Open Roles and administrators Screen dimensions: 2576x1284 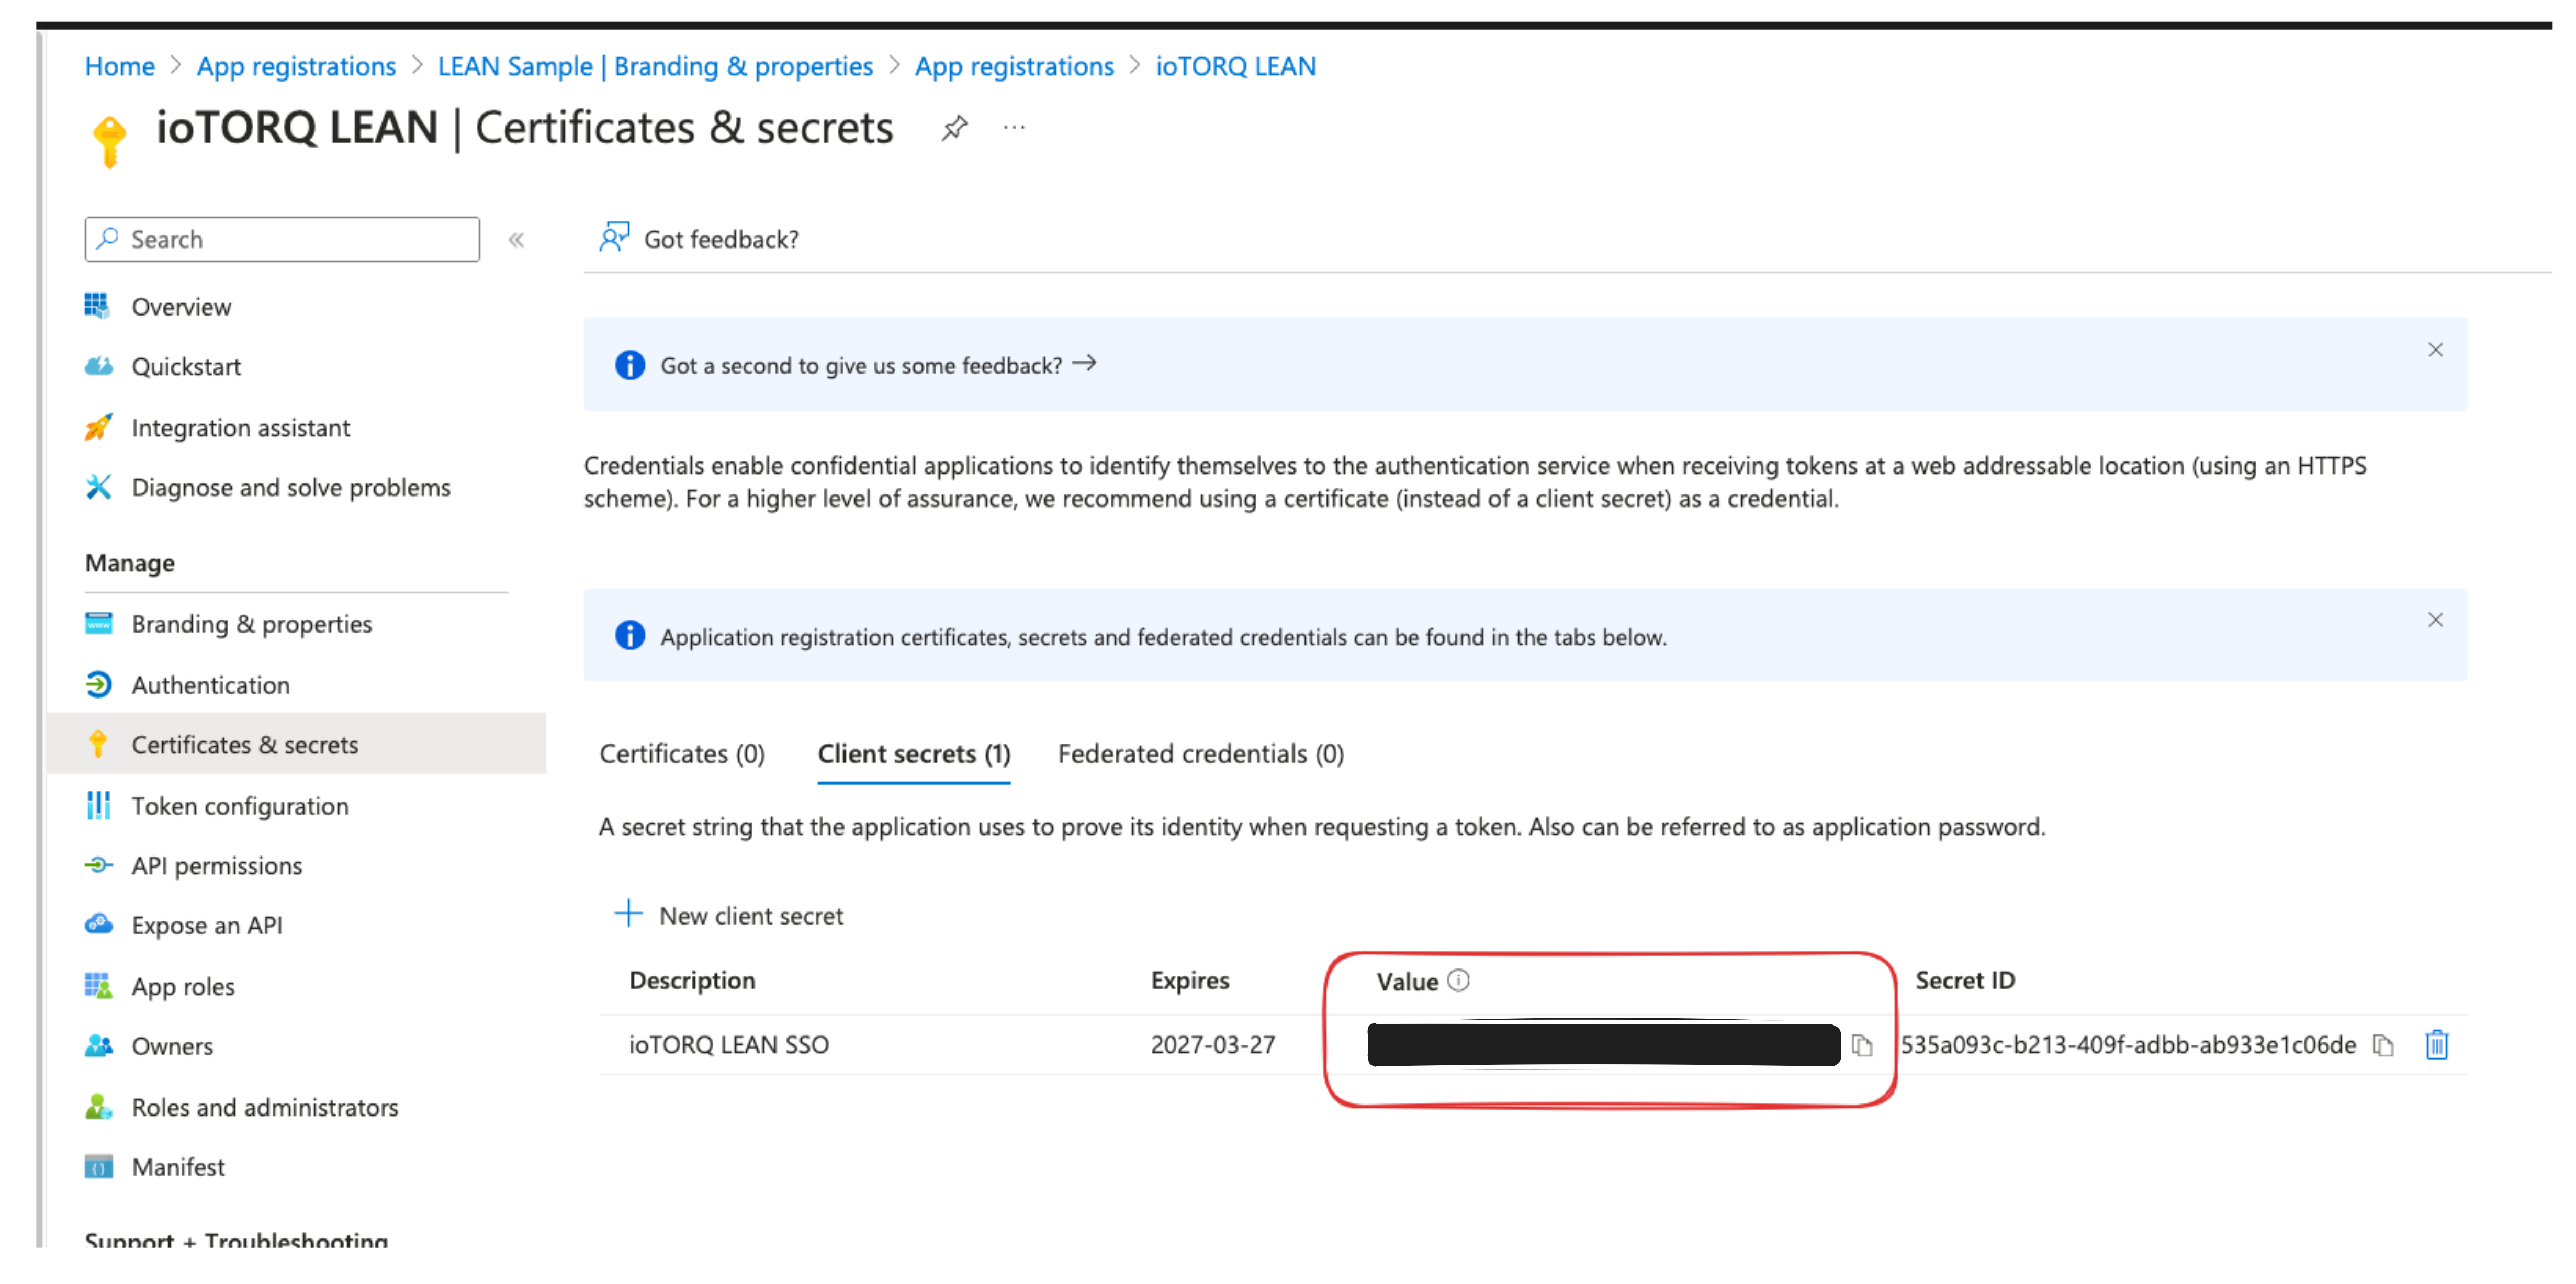[265, 1108]
